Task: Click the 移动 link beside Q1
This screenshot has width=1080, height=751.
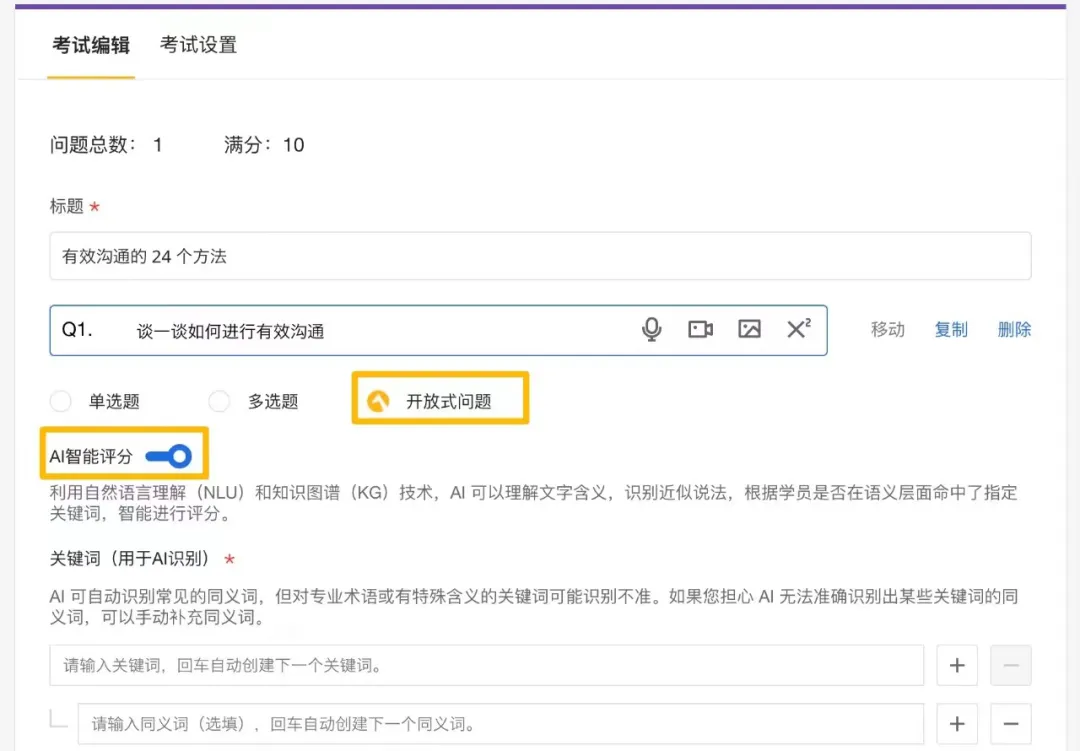Action: click(888, 330)
